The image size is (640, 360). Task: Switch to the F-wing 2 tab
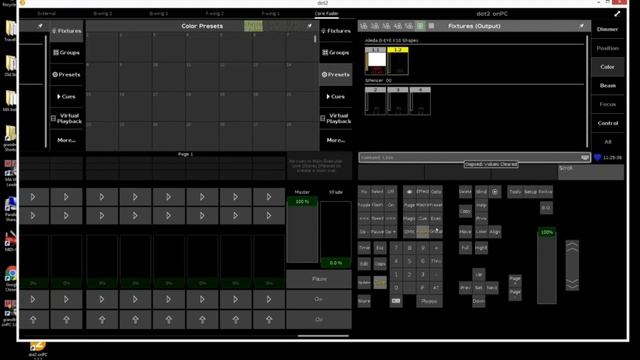pyautogui.click(x=214, y=13)
